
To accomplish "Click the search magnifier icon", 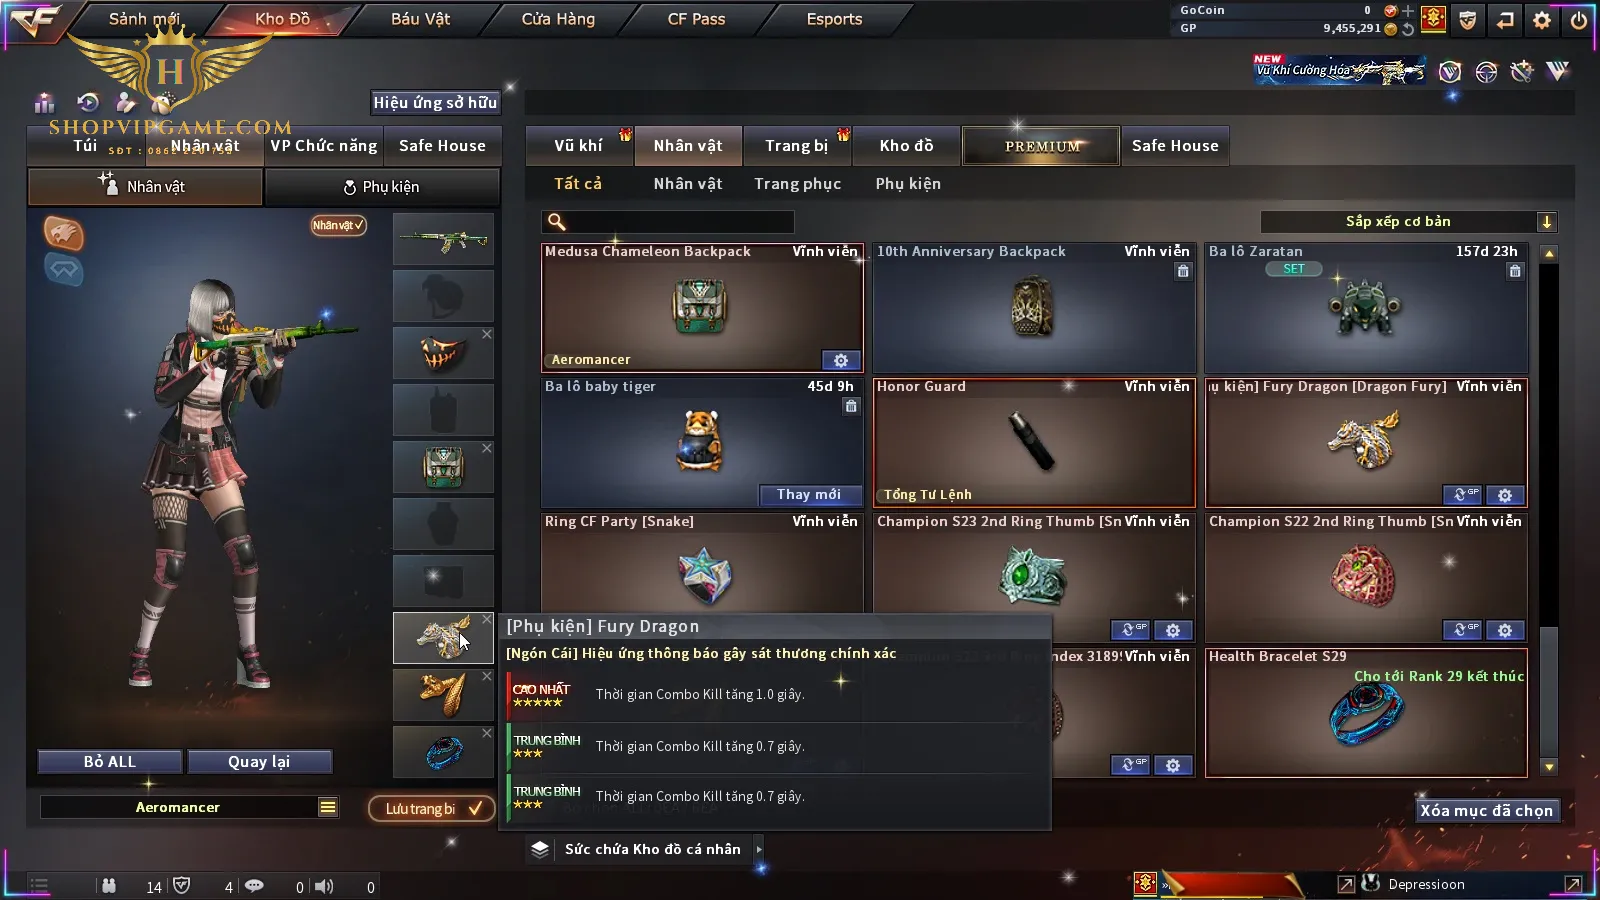I will 557,222.
